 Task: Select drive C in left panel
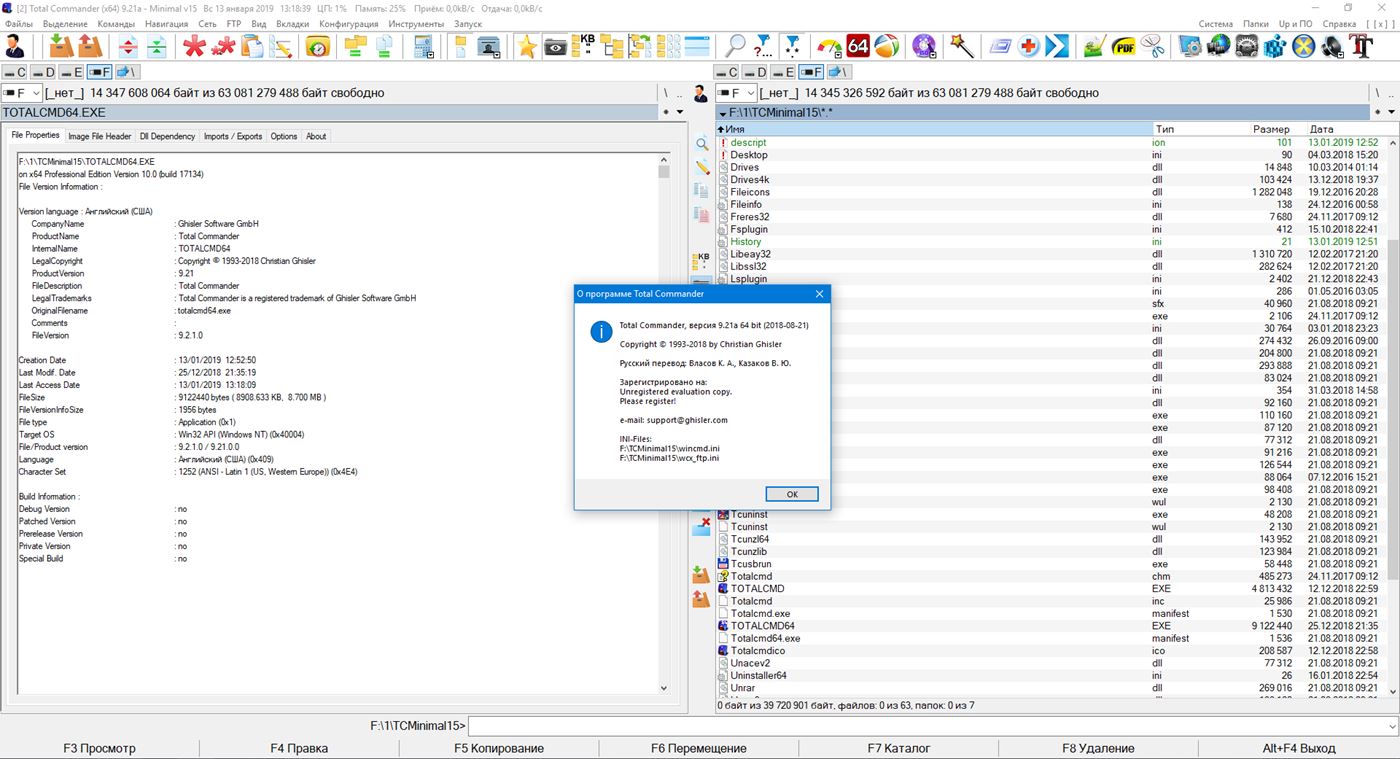tap(15, 72)
